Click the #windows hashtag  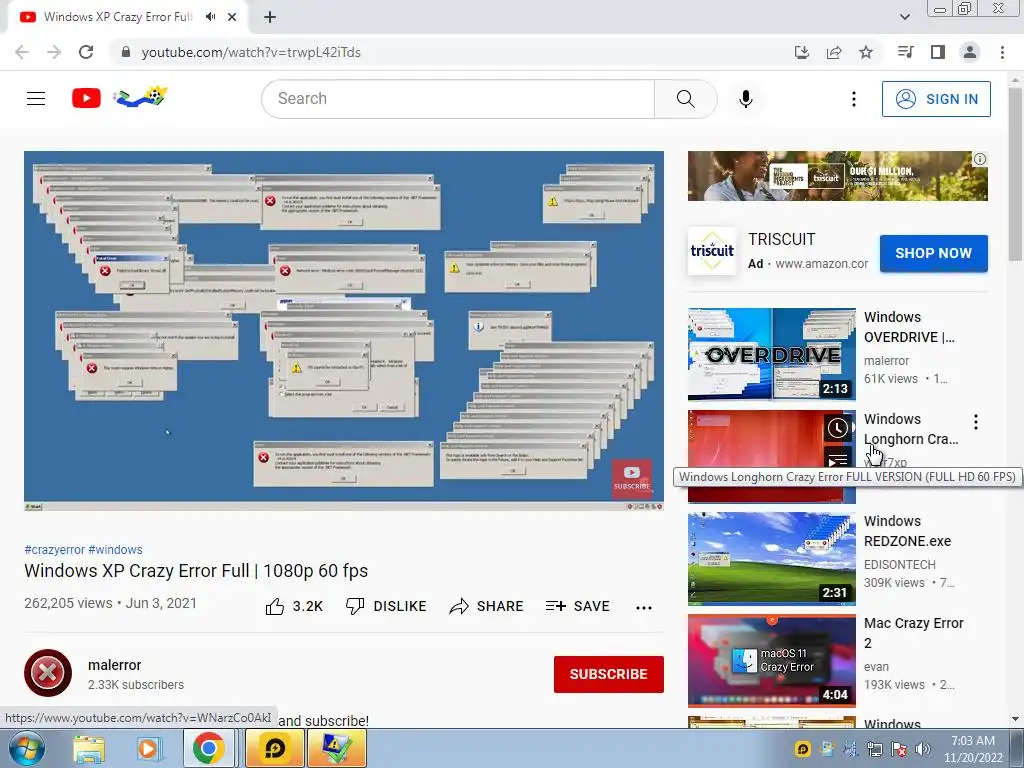point(115,550)
